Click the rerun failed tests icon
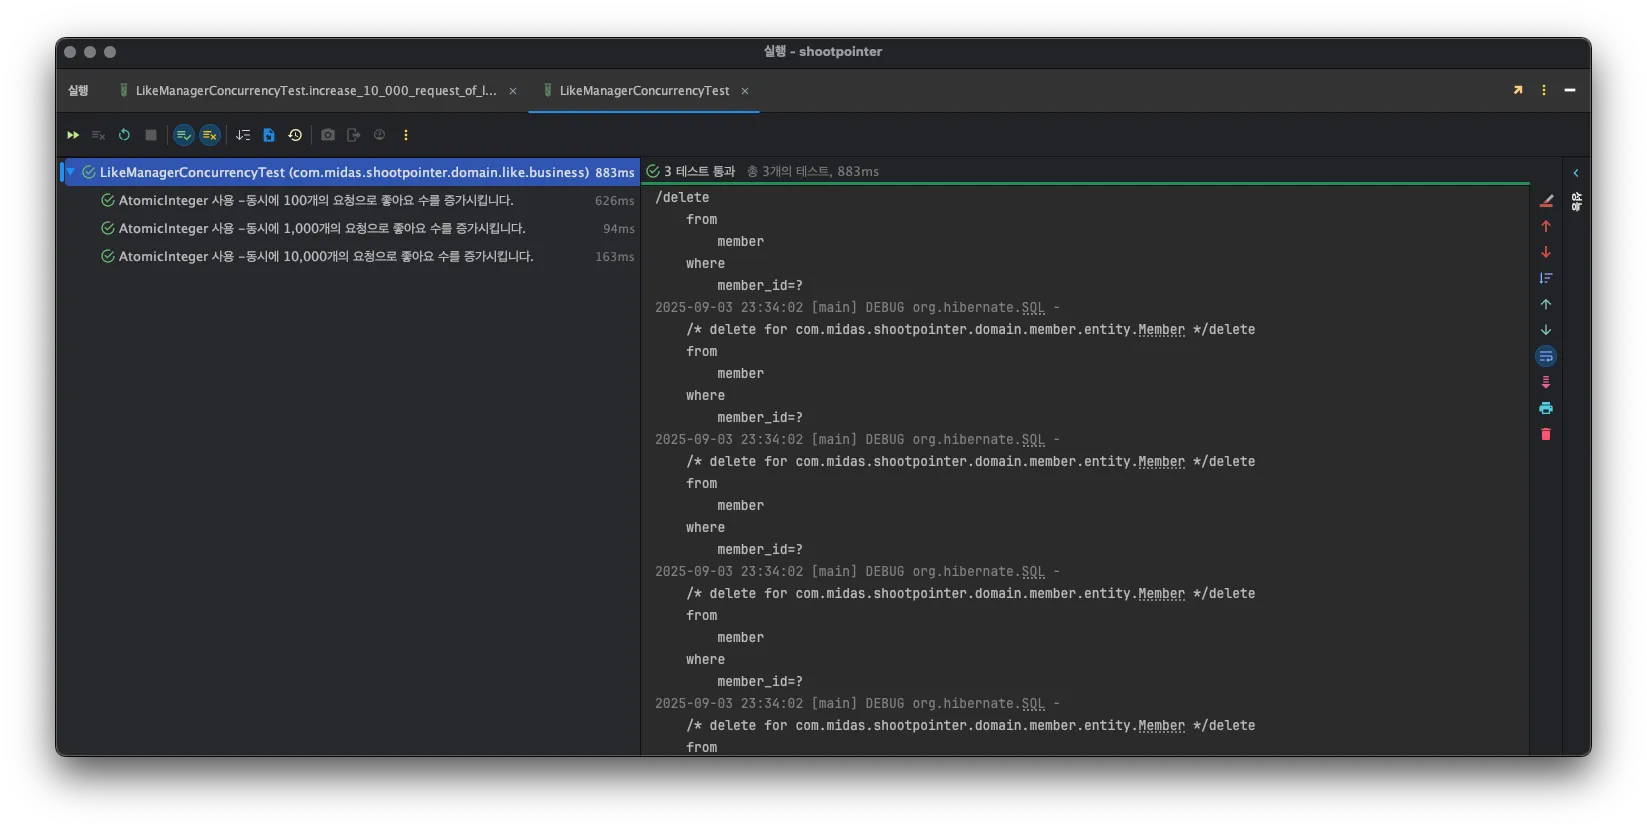 coord(98,135)
